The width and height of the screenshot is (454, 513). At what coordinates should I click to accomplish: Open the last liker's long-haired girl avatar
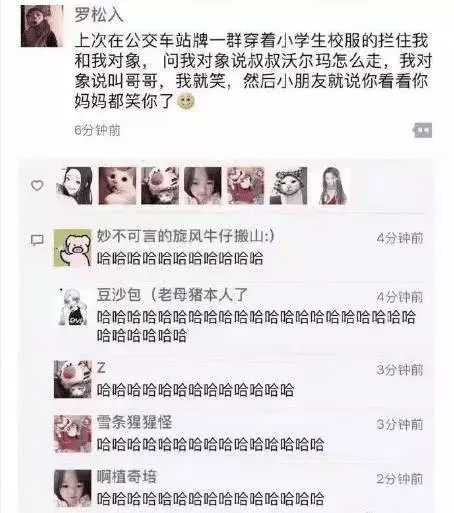[x=331, y=186]
